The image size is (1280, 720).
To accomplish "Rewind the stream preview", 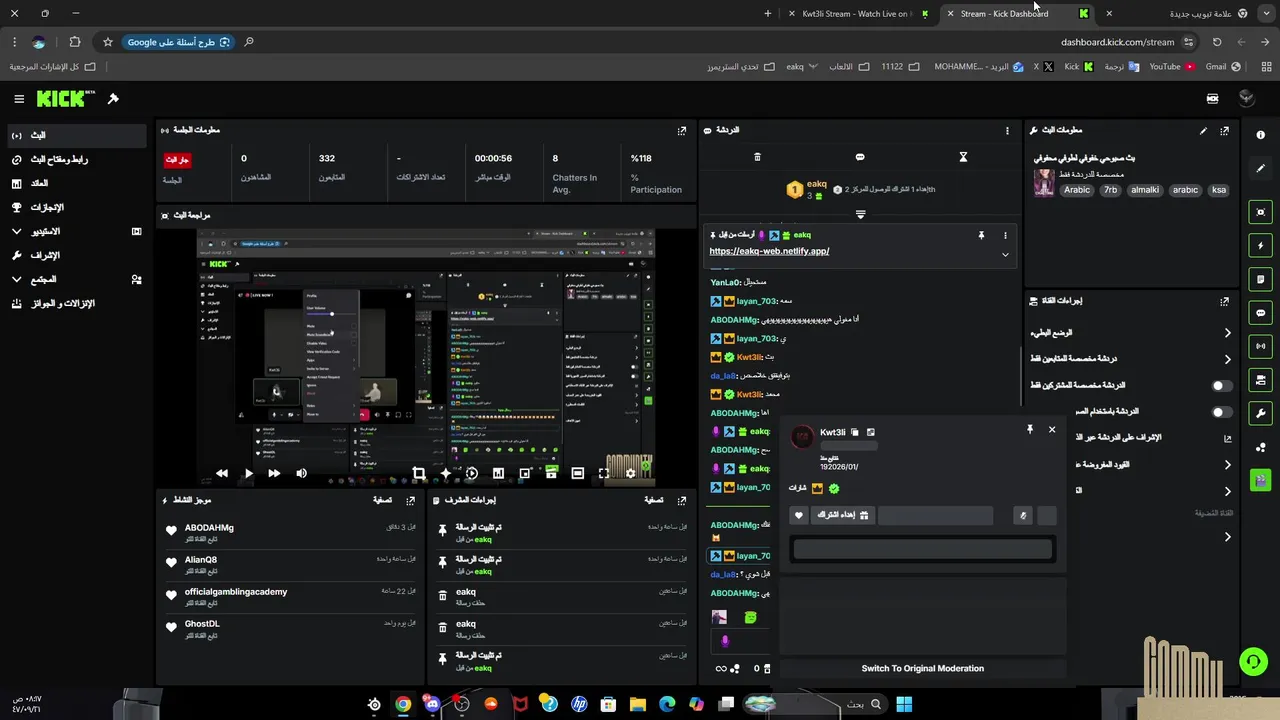I will pyautogui.click(x=222, y=473).
